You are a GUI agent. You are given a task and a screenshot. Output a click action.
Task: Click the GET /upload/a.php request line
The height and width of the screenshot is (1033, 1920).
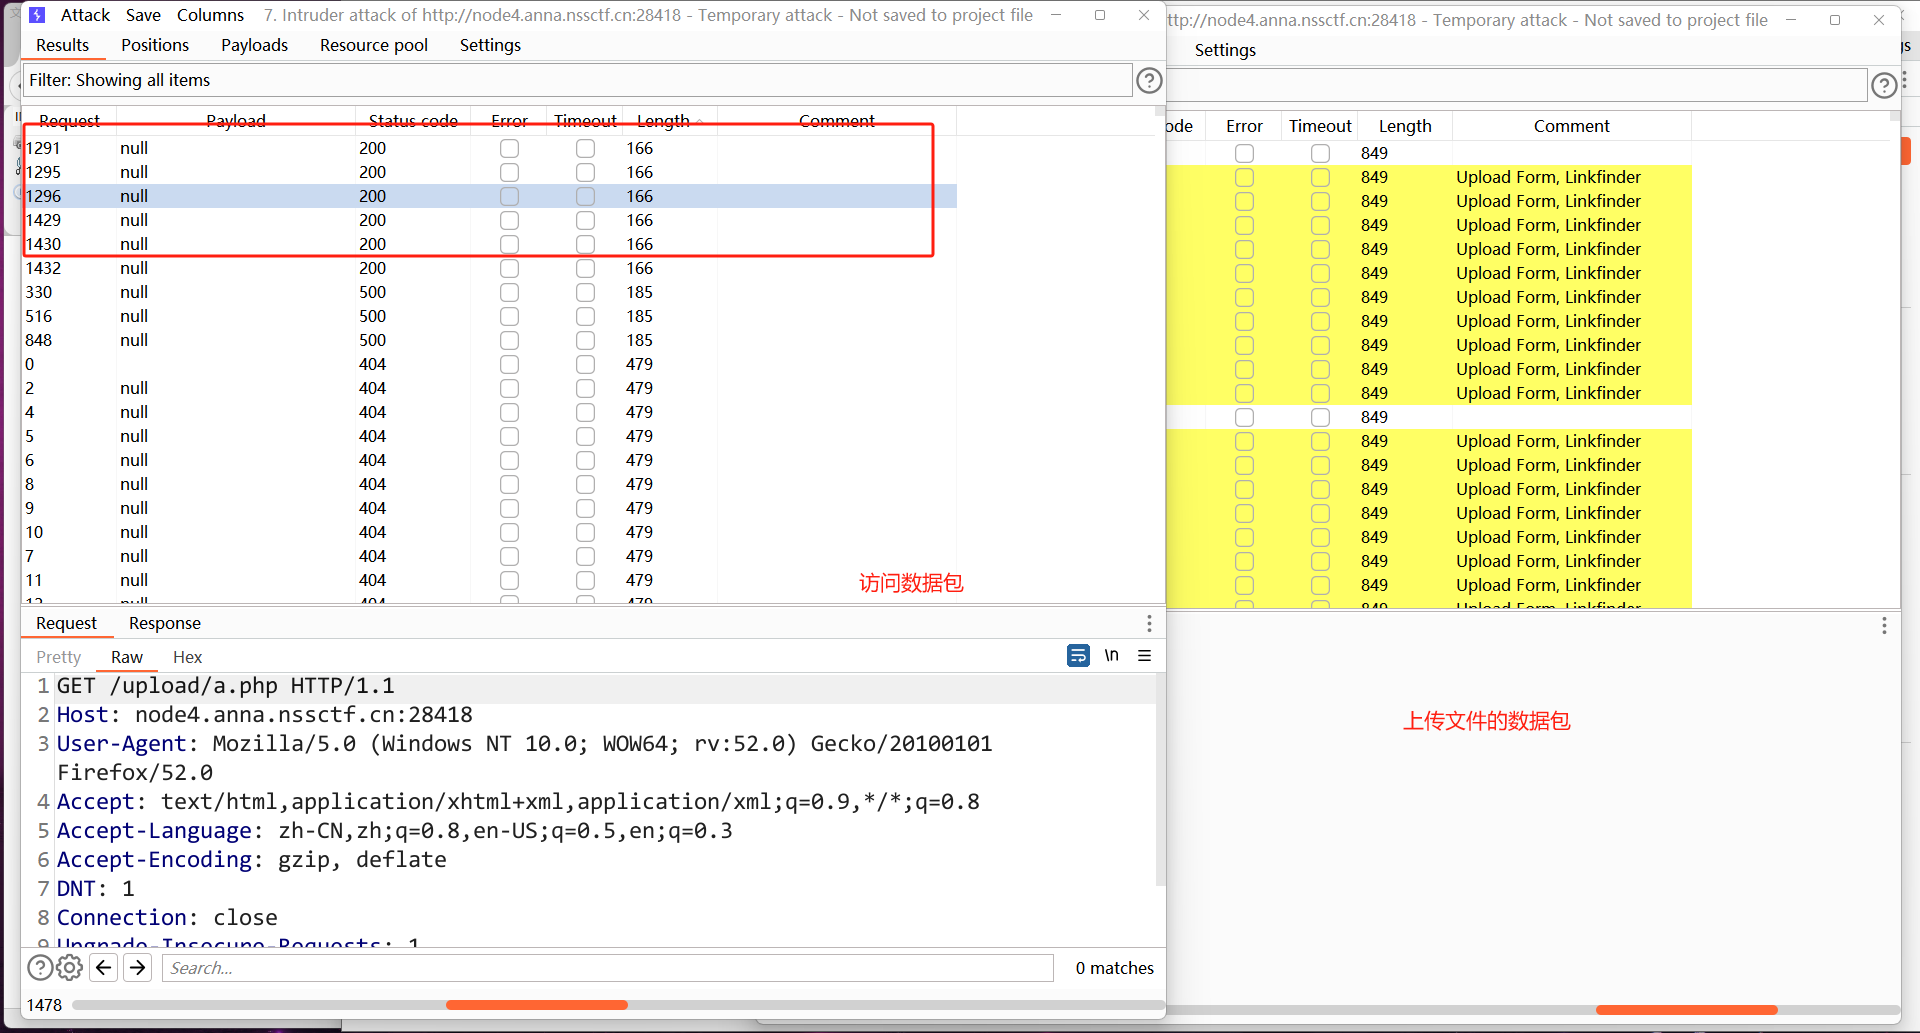pos(226,686)
